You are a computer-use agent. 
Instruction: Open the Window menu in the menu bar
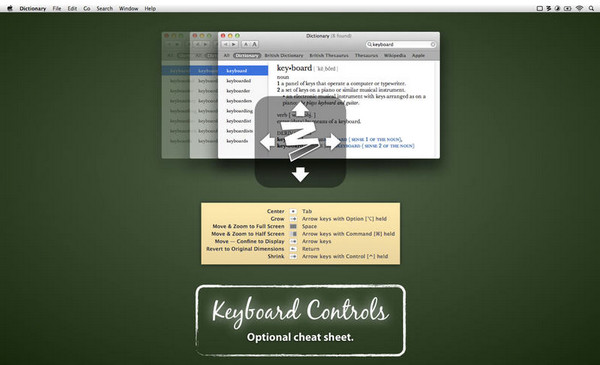[x=129, y=8]
